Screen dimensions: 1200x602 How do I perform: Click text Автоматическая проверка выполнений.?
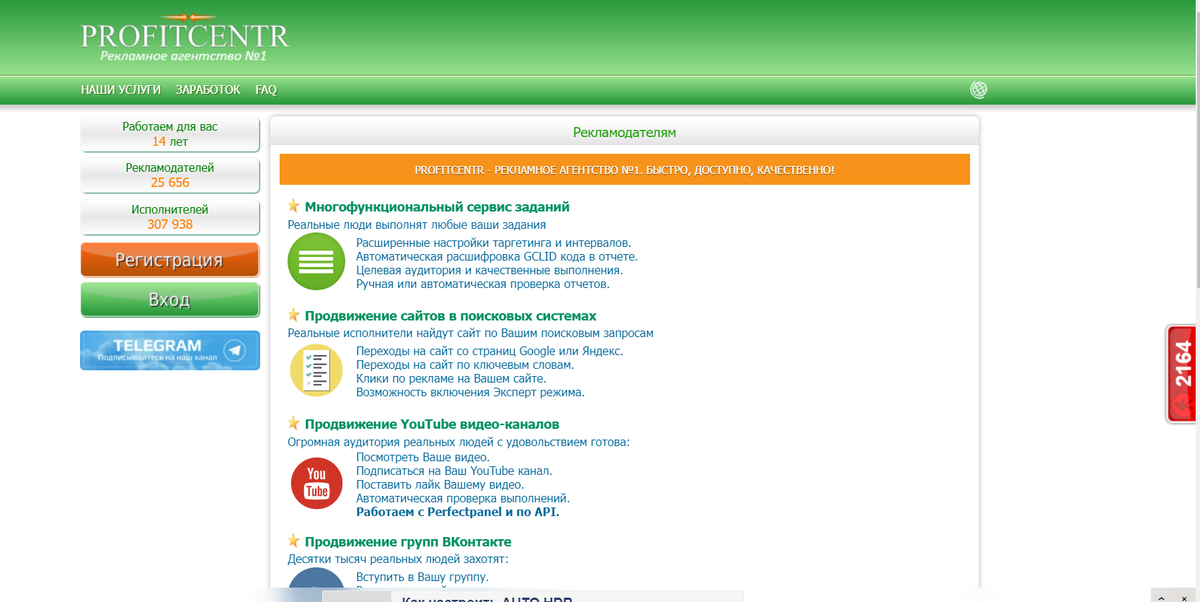[463, 498]
